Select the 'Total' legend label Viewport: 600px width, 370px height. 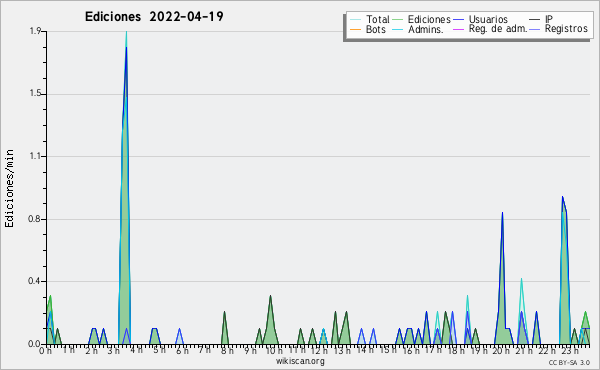[x=378, y=19]
